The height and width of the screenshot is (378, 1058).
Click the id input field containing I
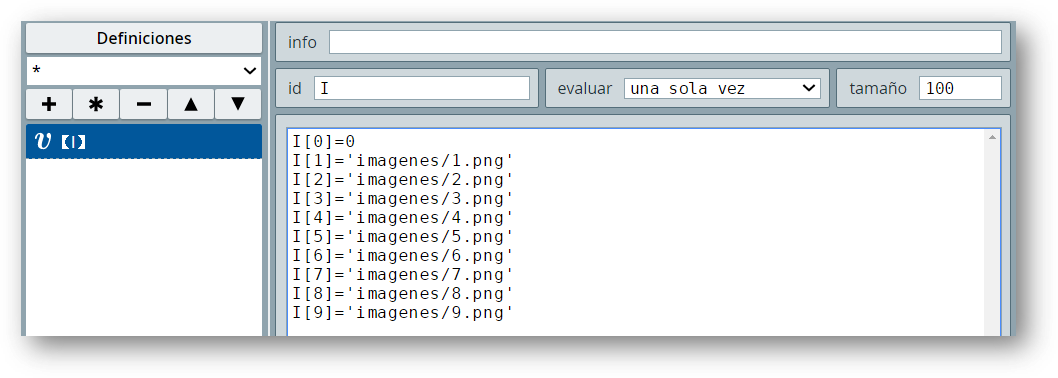422,88
